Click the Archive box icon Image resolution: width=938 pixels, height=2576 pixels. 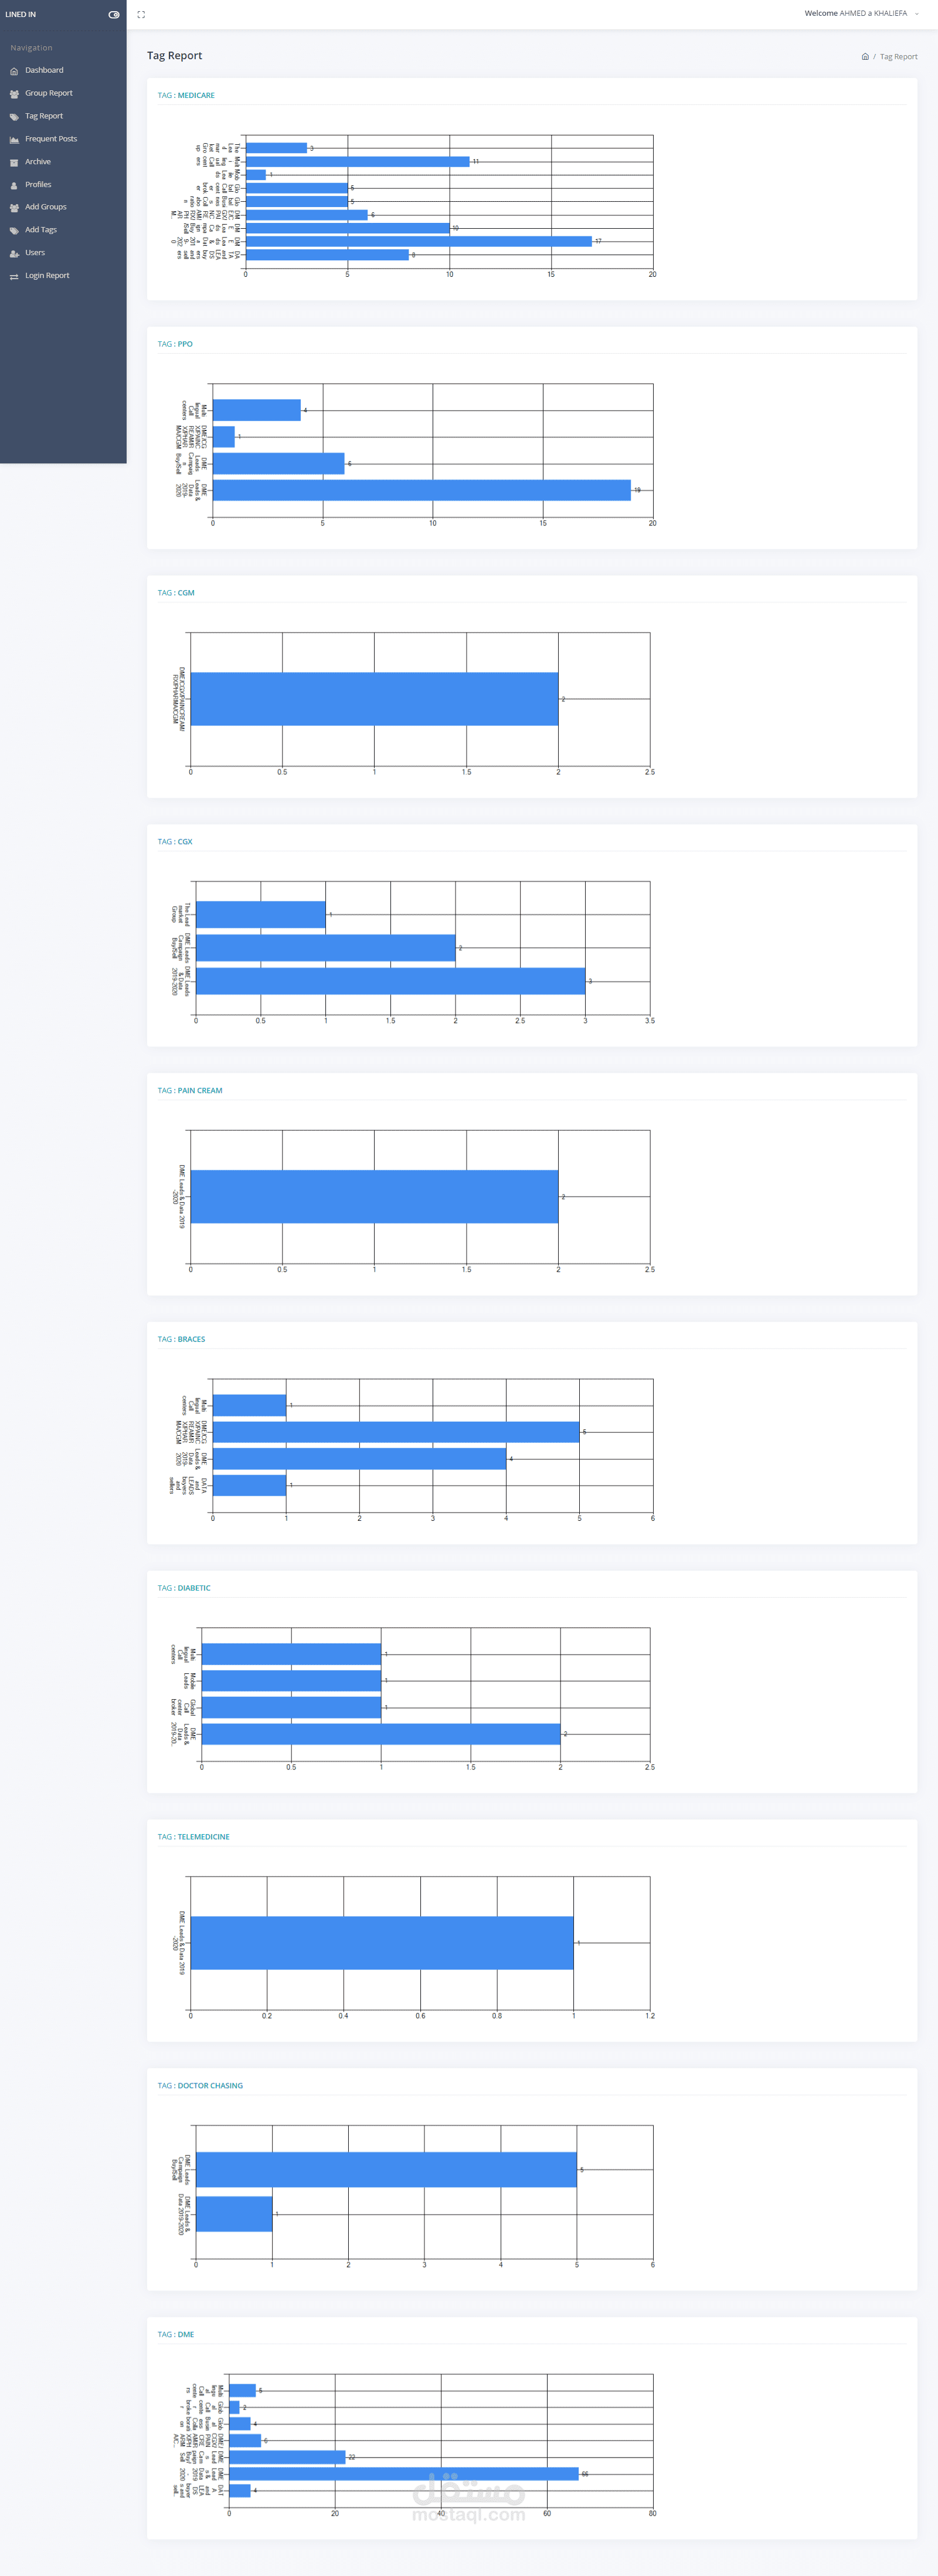click(14, 162)
